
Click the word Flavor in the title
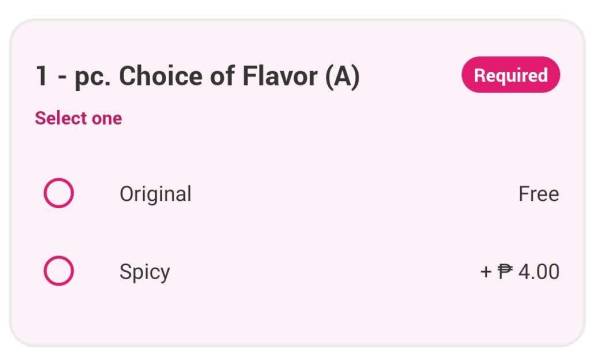(280, 76)
